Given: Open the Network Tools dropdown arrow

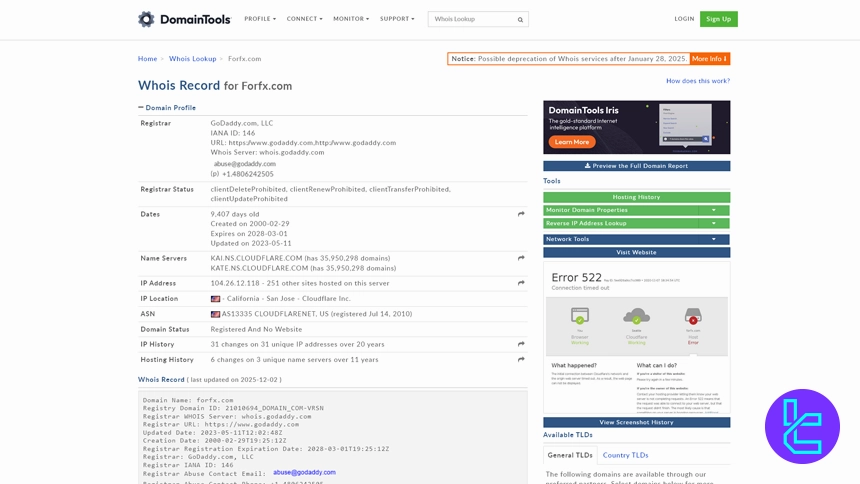Looking at the screenshot, I should (x=713, y=239).
